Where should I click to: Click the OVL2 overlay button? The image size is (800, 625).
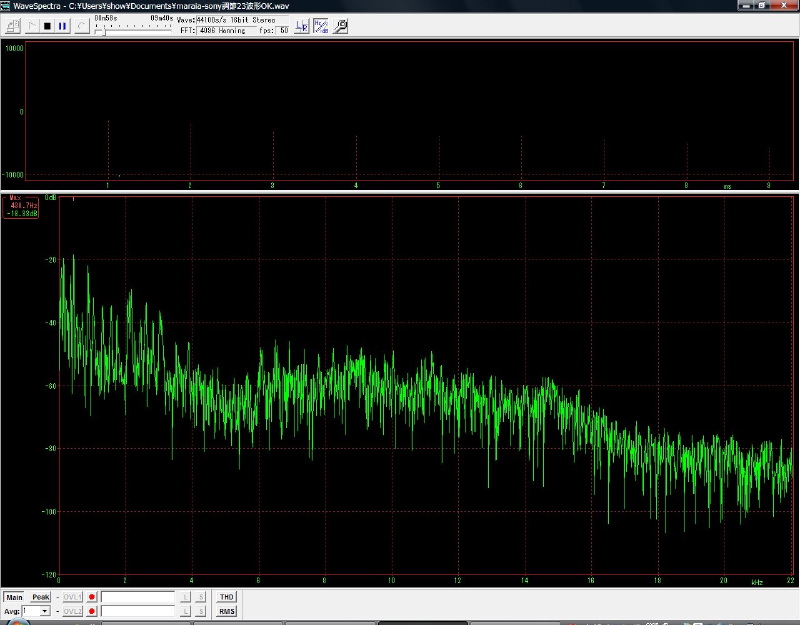[x=73, y=611]
